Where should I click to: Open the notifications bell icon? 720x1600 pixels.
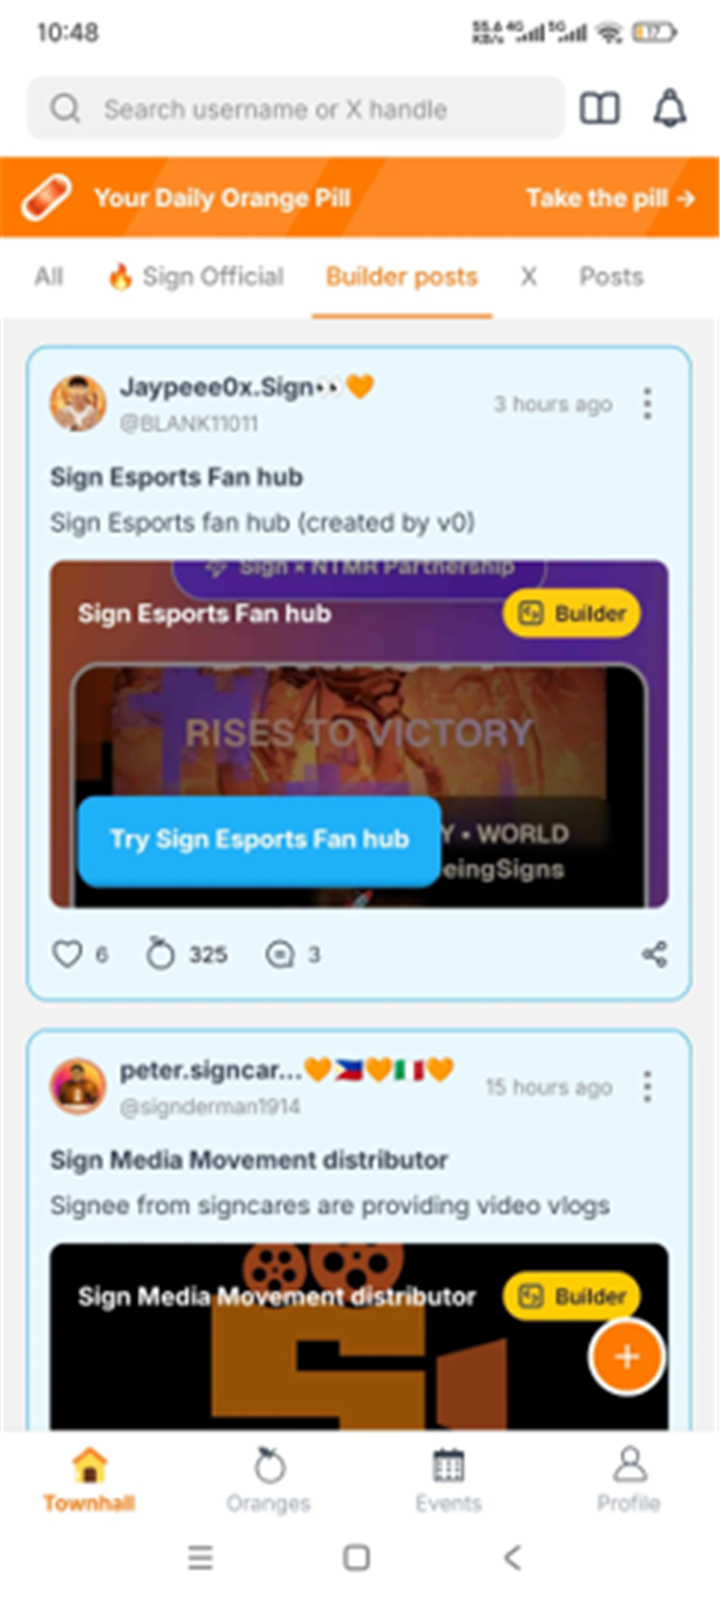point(670,108)
